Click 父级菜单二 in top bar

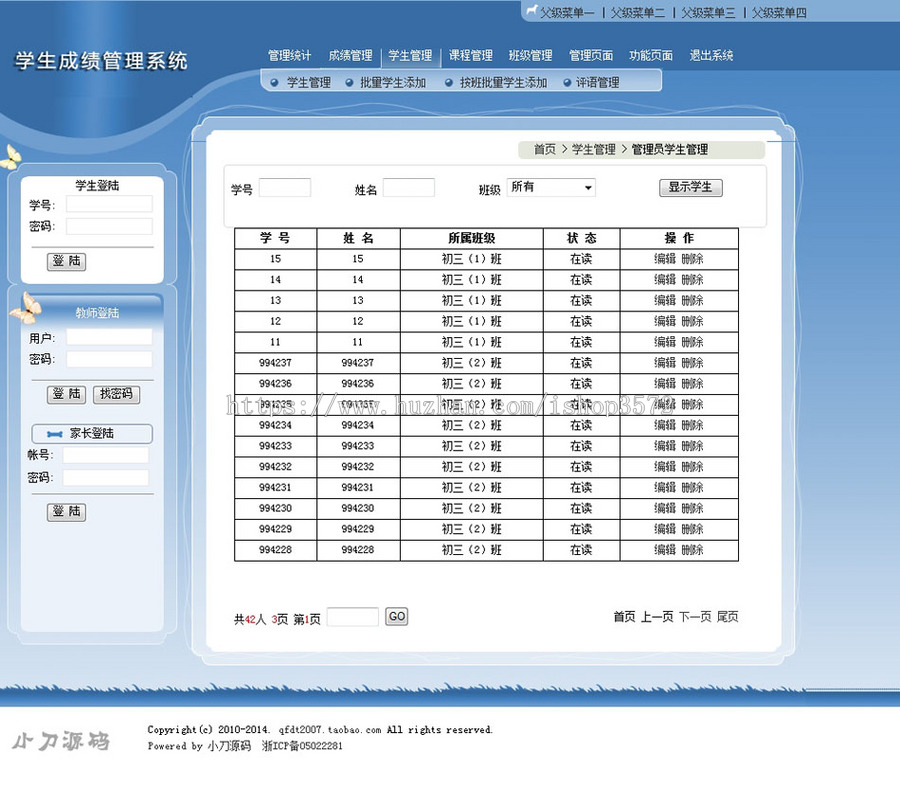tap(638, 13)
